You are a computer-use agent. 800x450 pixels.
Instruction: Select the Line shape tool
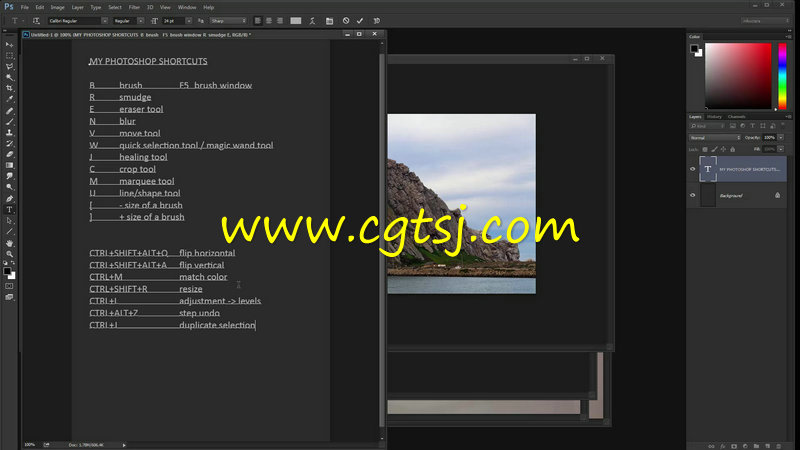pyautogui.click(x=9, y=232)
